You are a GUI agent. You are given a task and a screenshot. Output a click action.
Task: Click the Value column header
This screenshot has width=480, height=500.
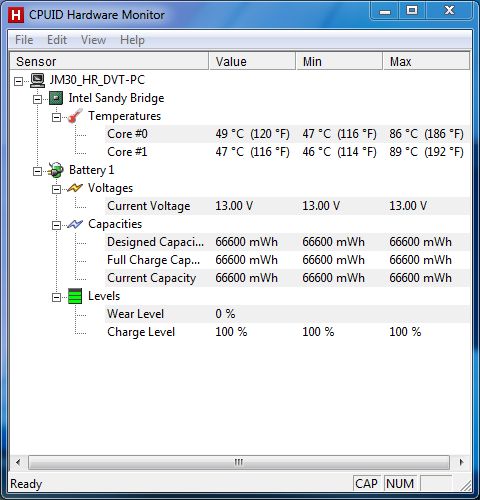tap(252, 61)
